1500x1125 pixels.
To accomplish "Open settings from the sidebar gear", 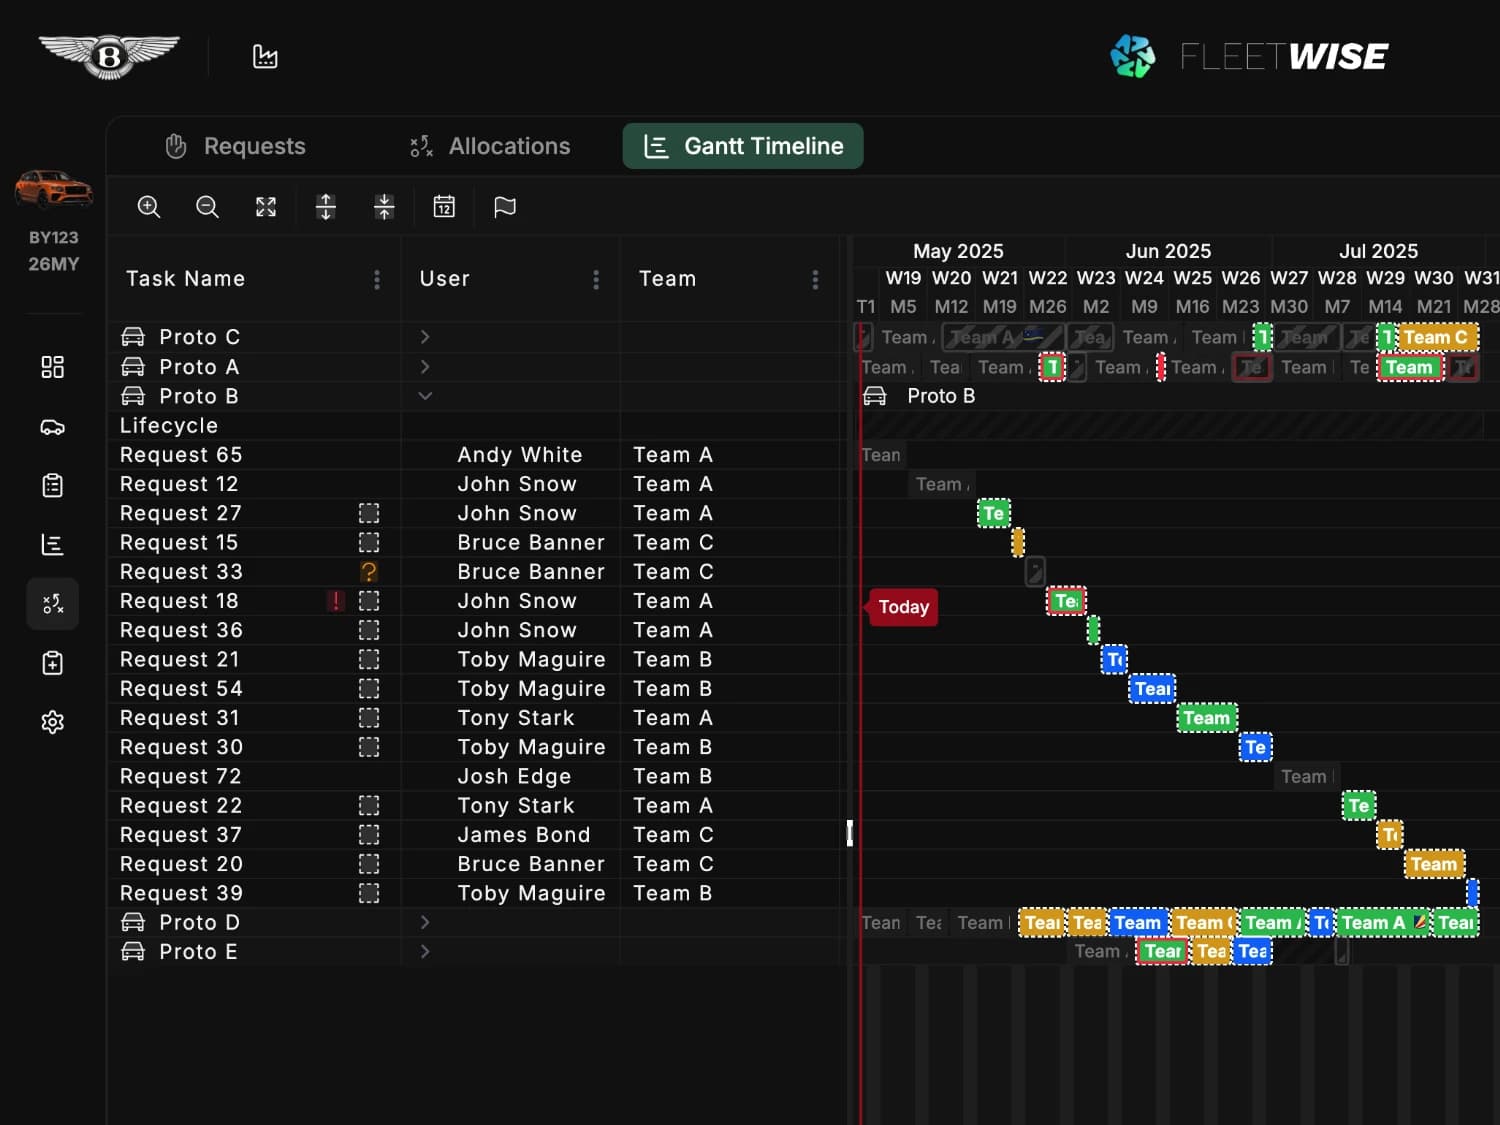I will click(x=52, y=721).
